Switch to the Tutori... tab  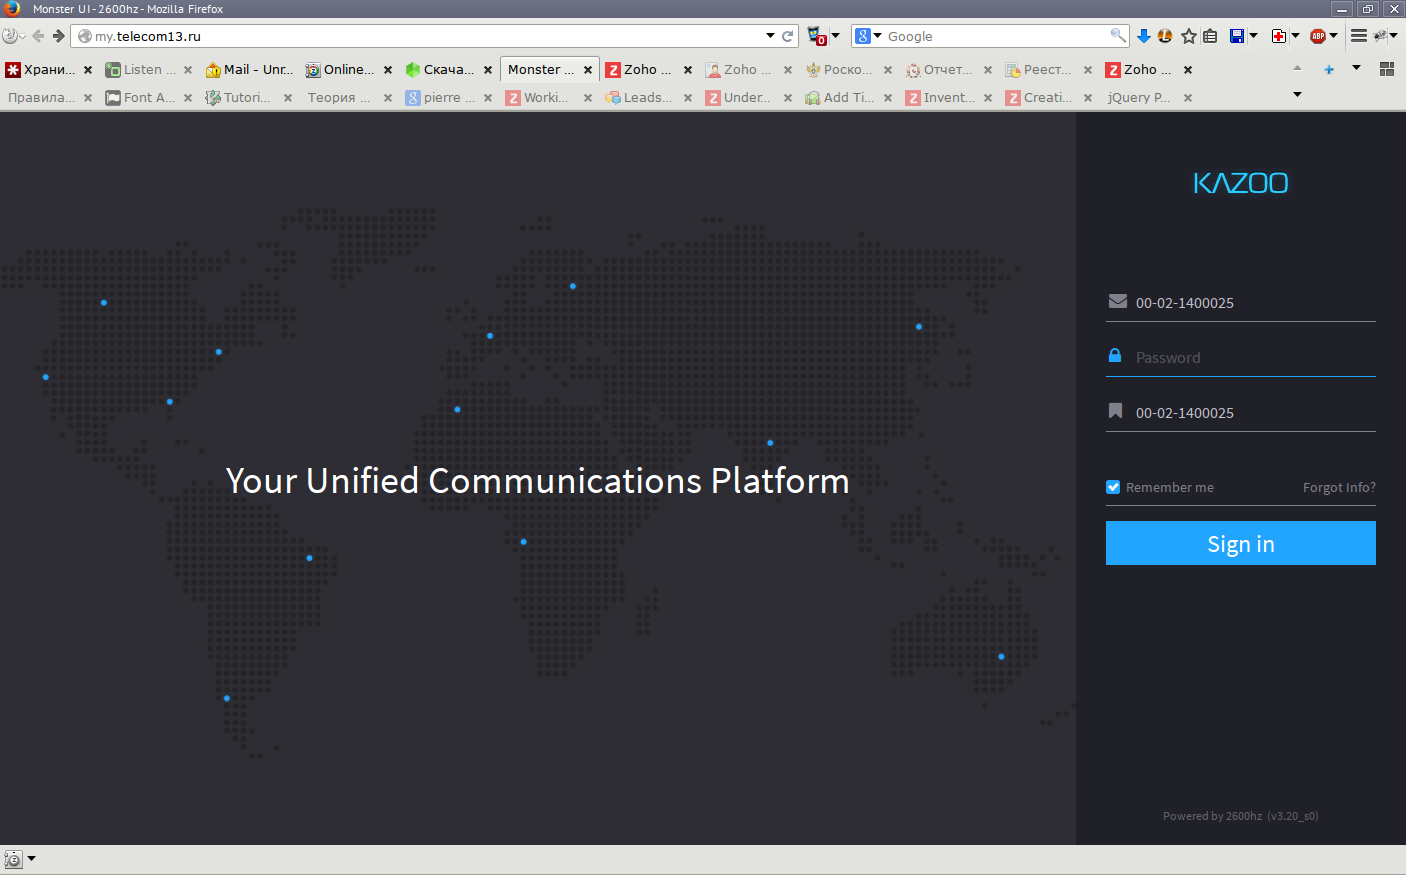coord(249,98)
